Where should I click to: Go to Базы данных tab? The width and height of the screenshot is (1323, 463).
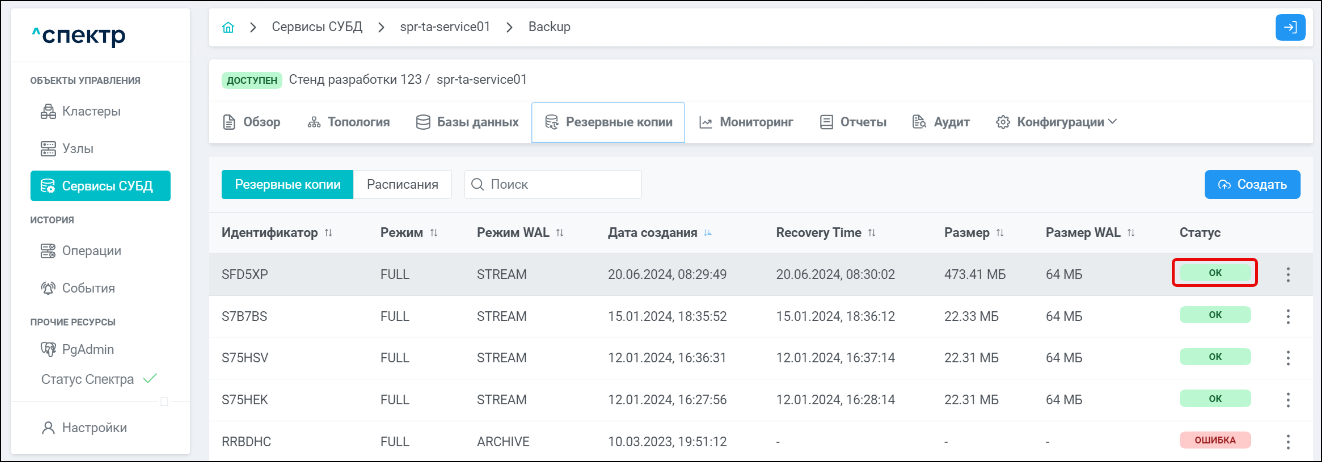tap(467, 122)
